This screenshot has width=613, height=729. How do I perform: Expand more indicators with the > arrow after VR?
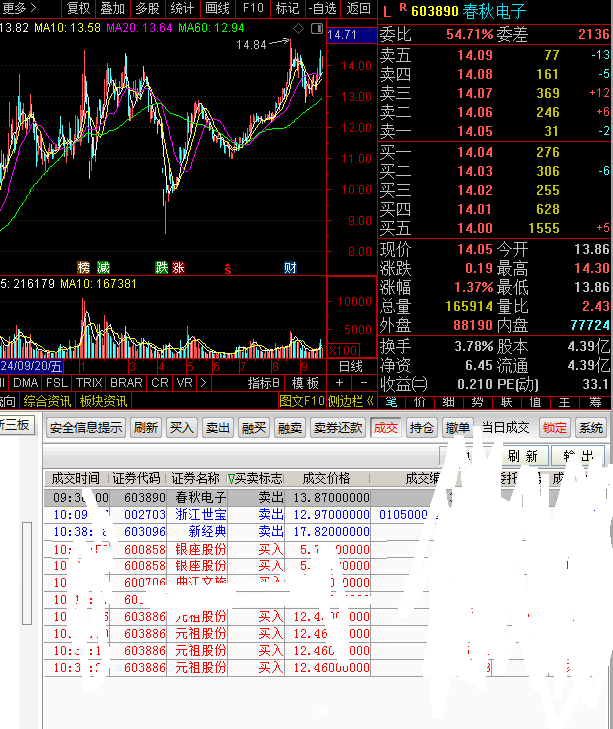coord(203,383)
